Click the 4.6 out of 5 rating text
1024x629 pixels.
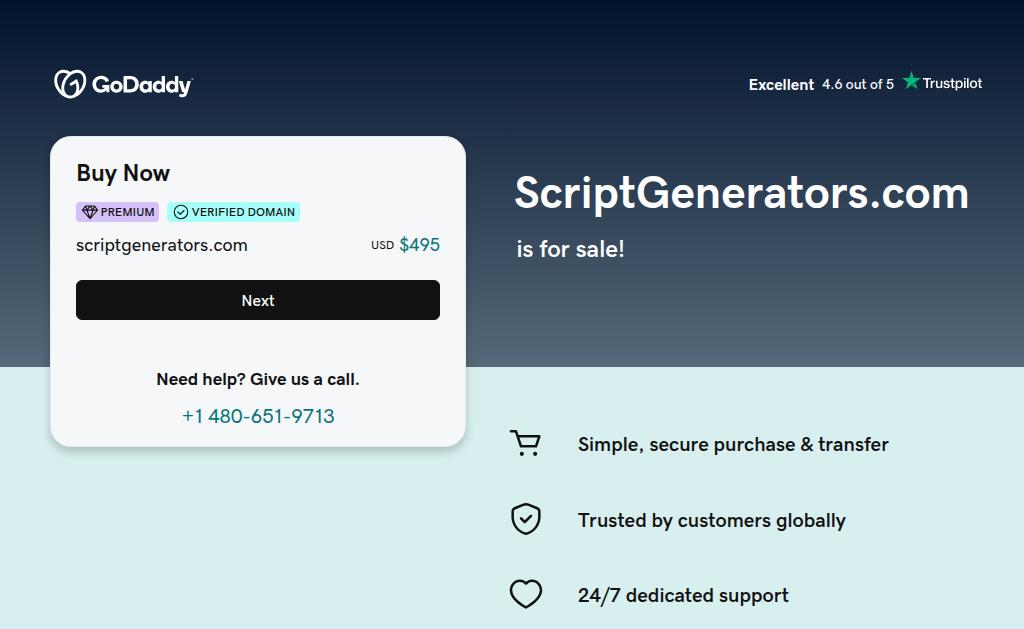pos(858,85)
